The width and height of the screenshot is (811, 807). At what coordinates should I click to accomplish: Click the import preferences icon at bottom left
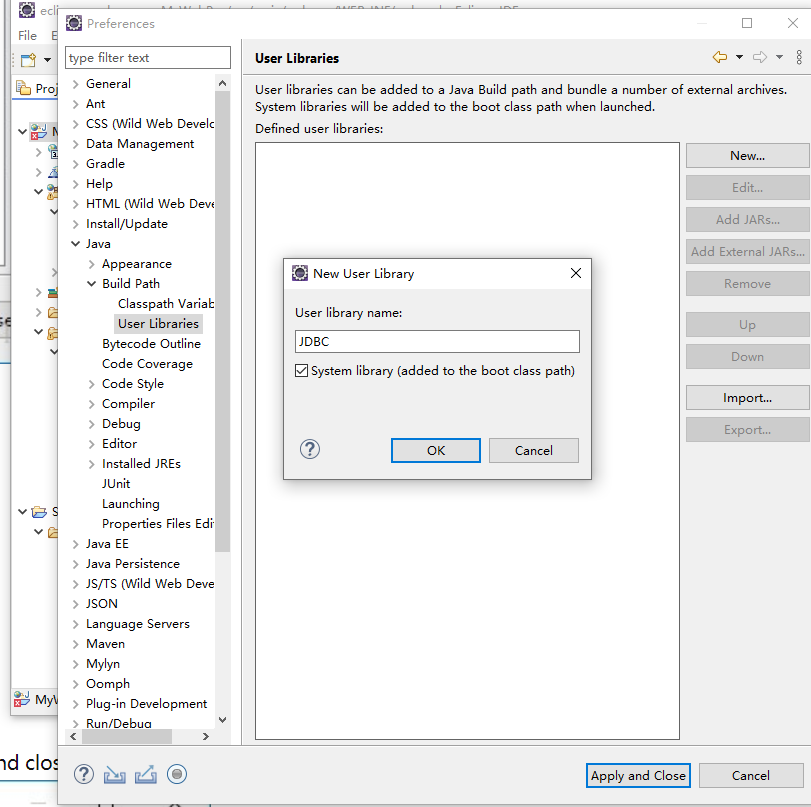point(114,775)
